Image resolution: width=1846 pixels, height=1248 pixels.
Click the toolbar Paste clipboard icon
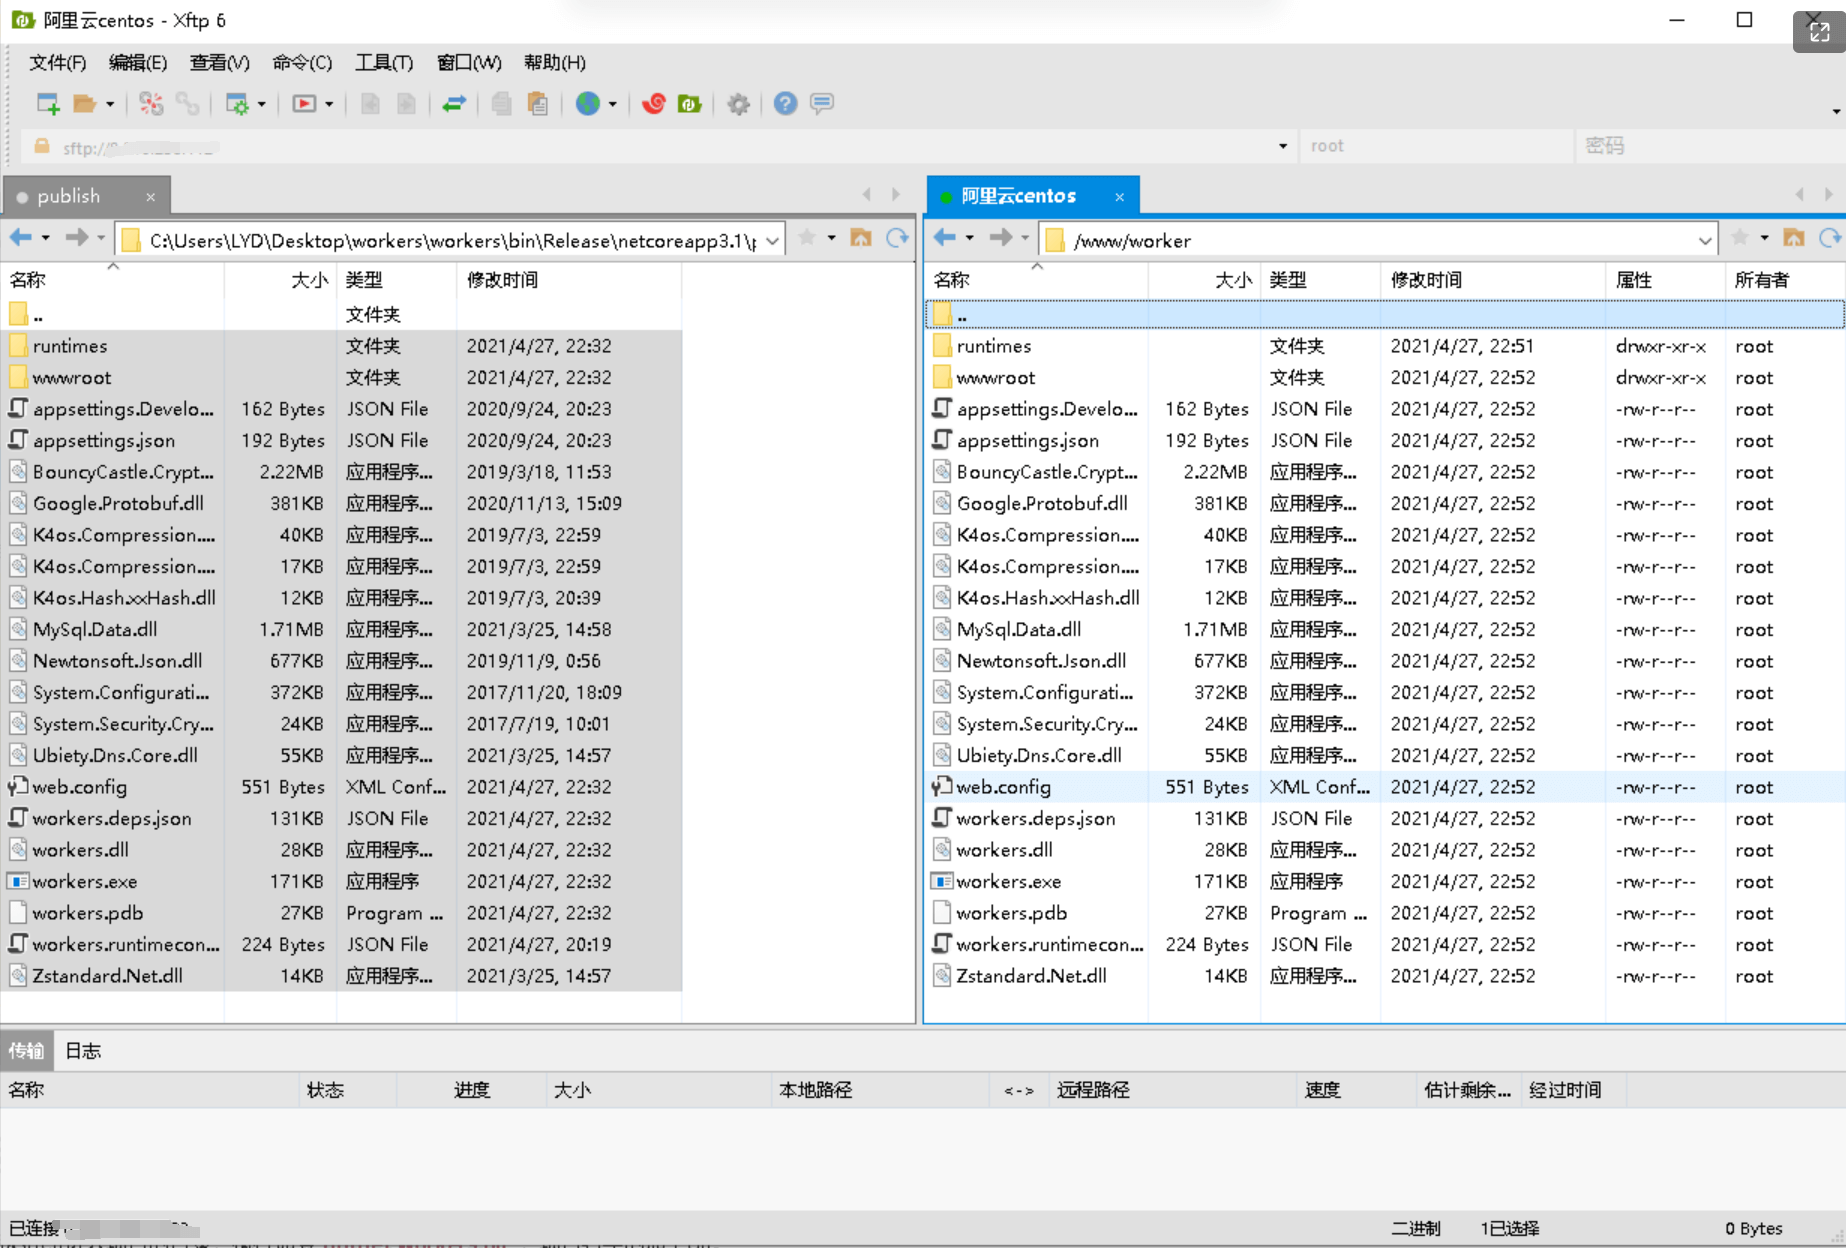[538, 104]
